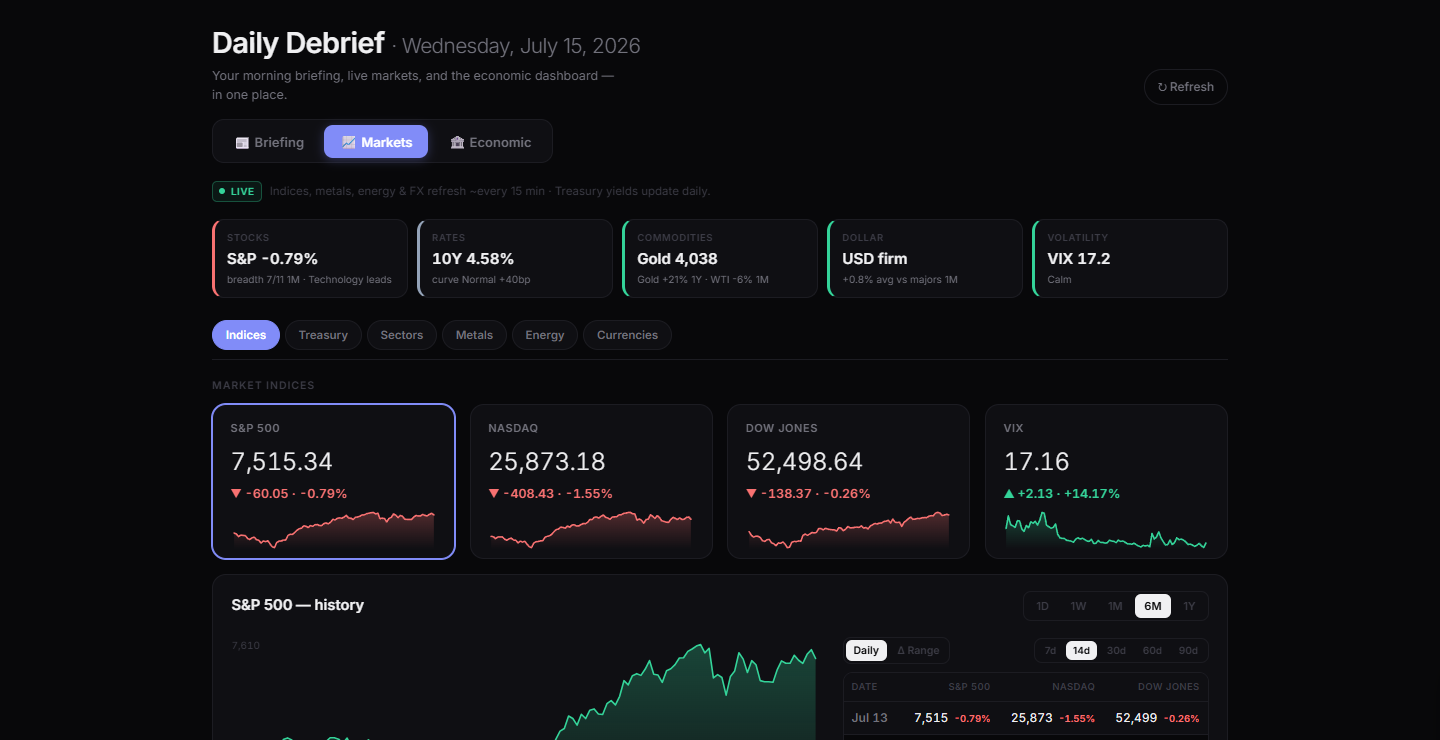The image size is (1440, 740).
Task: Show the Sectors category
Action: tap(402, 335)
